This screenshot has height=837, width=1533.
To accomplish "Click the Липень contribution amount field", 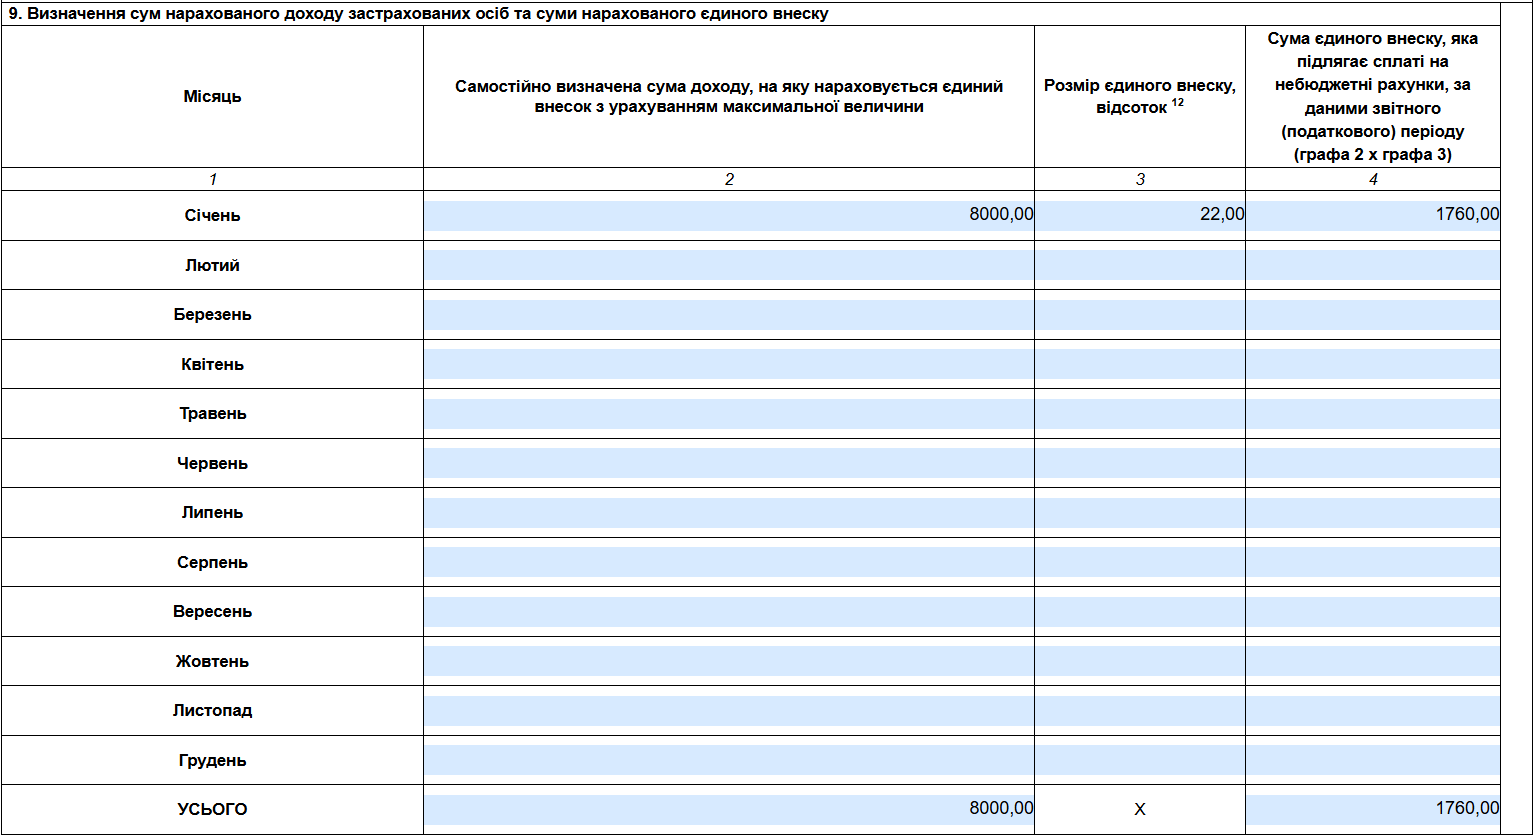I will [x=1372, y=512].
